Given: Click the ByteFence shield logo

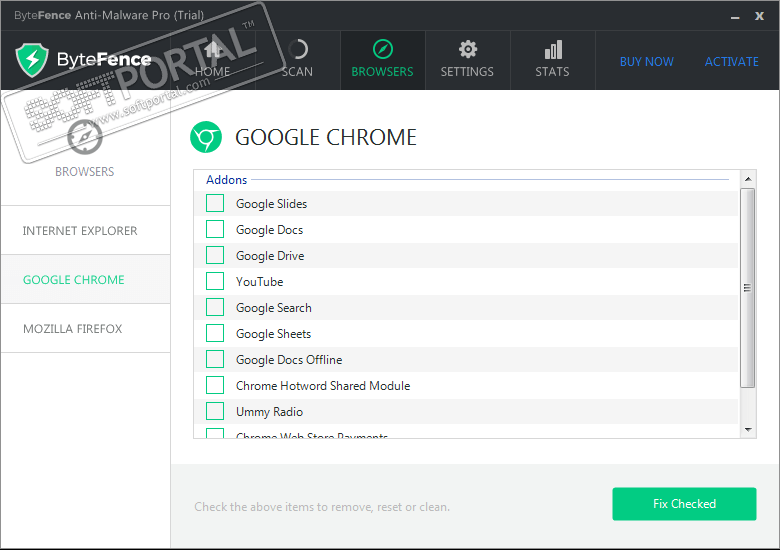Looking at the screenshot, I should coord(32,60).
